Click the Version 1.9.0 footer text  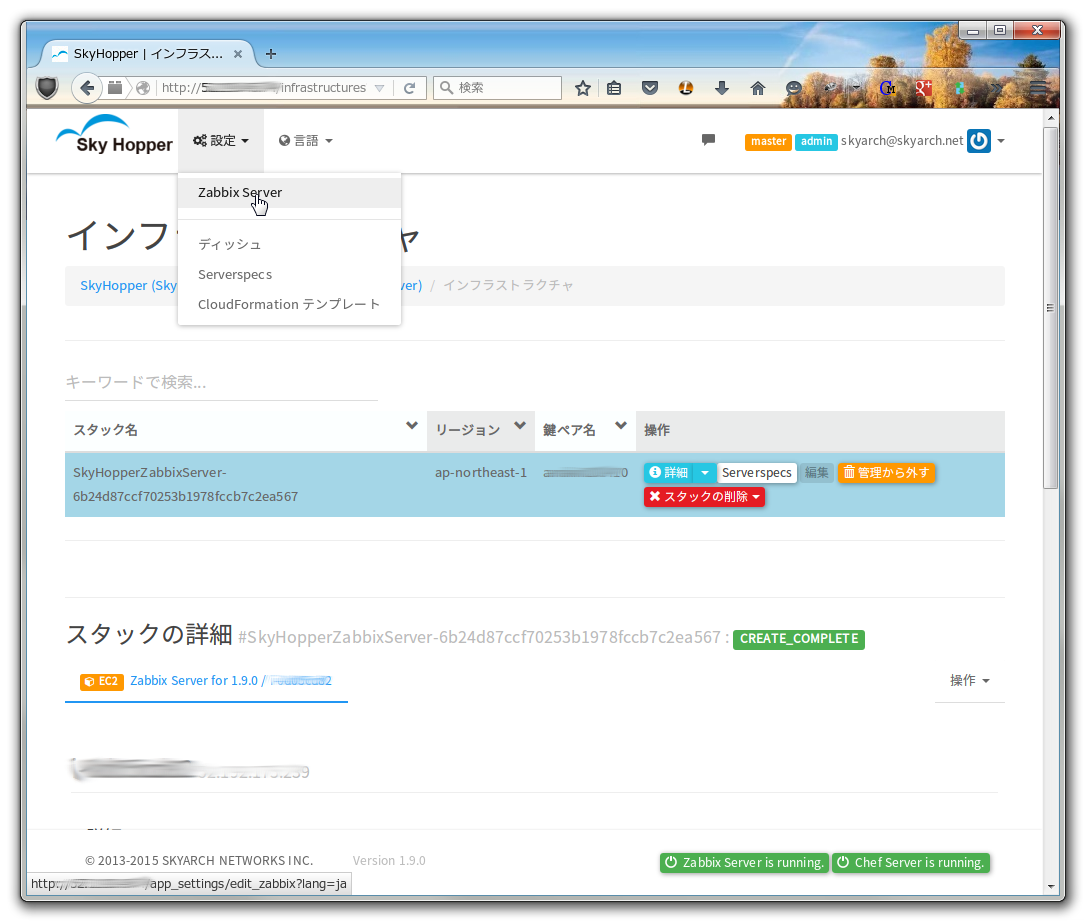pos(389,860)
